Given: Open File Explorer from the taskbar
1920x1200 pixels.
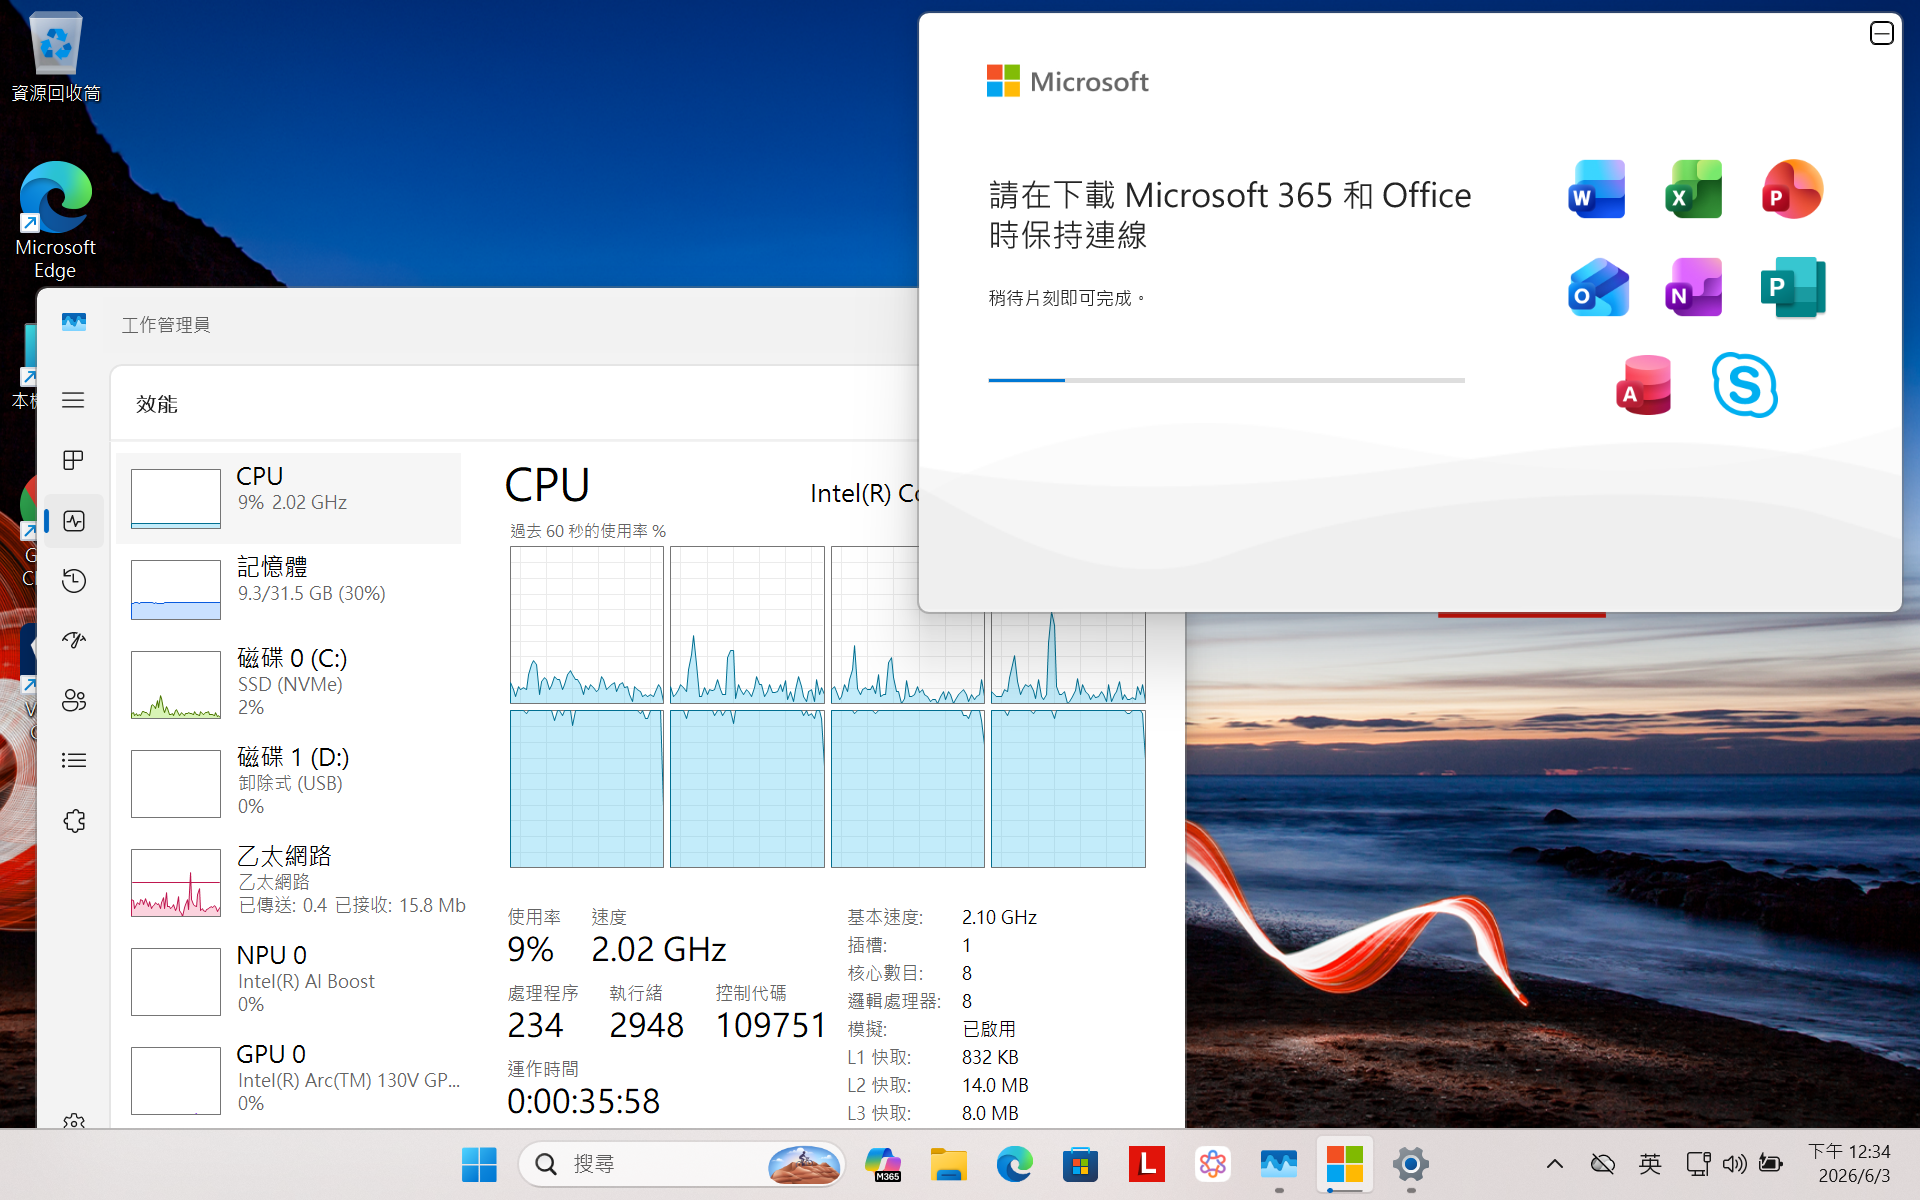Looking at the screenshot, I should [948, 1164].
